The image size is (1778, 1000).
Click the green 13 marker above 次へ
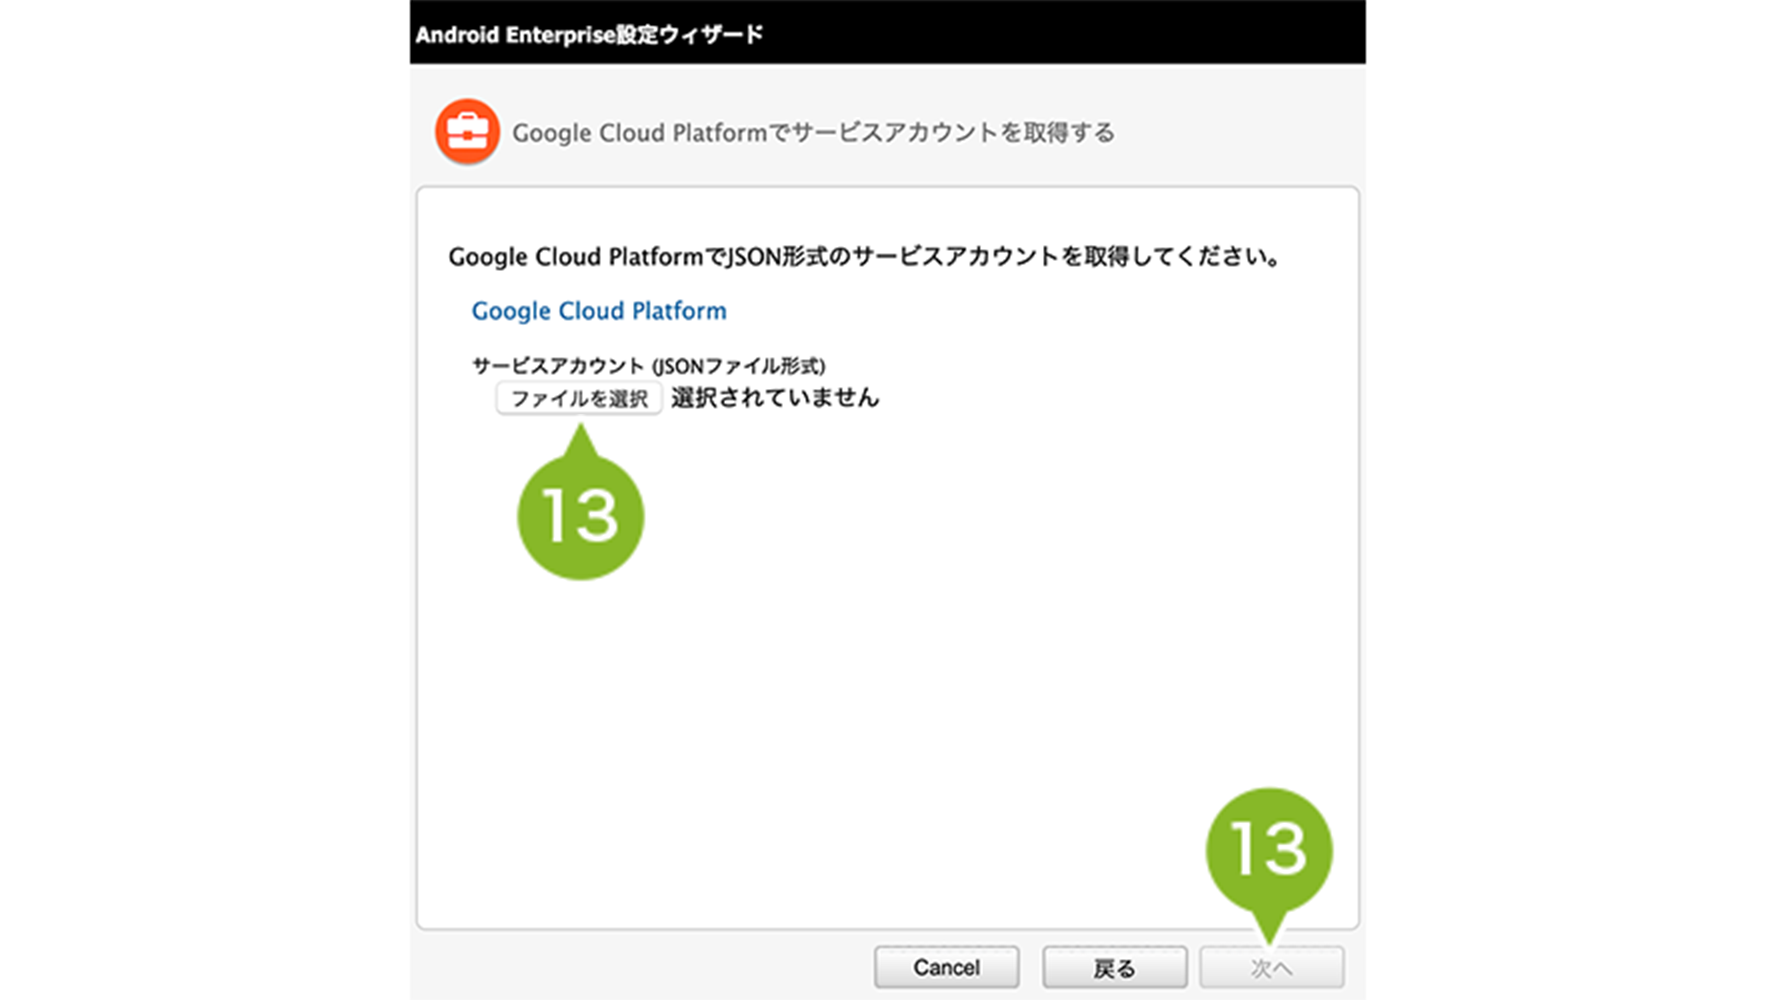[1268, 850]
